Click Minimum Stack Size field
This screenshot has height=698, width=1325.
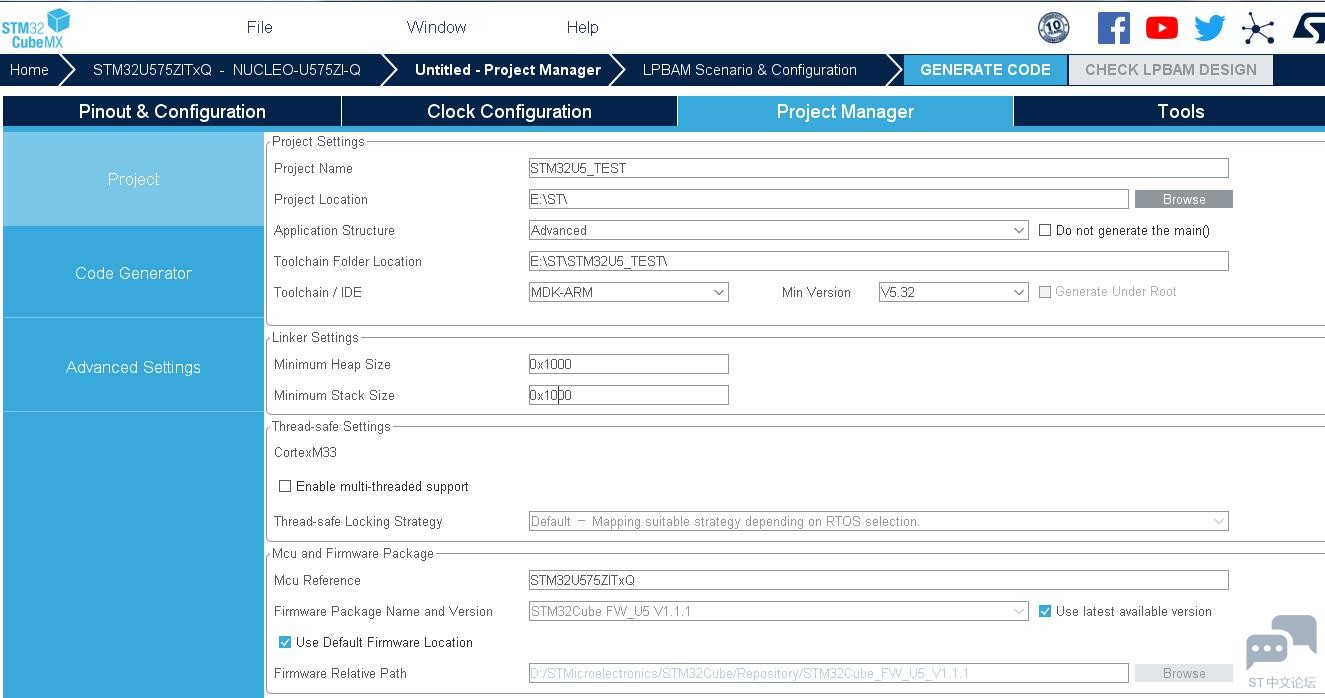tap(628, 395)
